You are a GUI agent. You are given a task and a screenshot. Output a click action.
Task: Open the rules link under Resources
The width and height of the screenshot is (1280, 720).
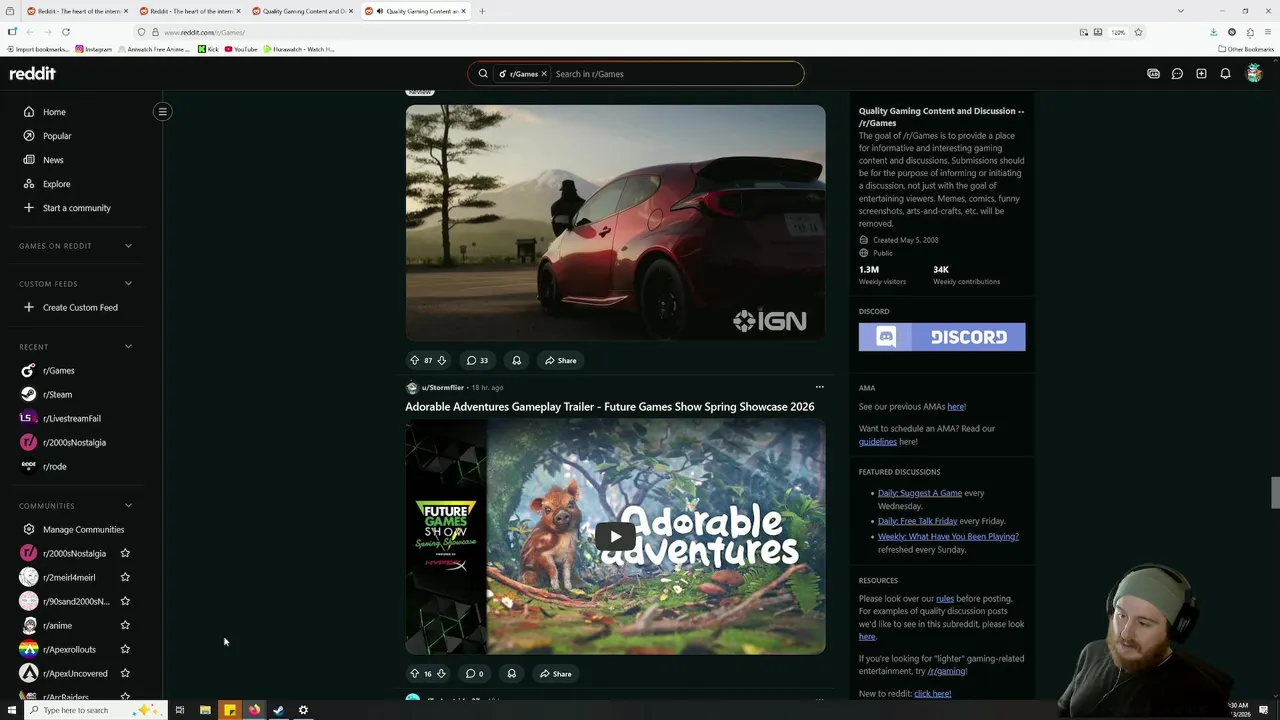(x=945, y=598)
